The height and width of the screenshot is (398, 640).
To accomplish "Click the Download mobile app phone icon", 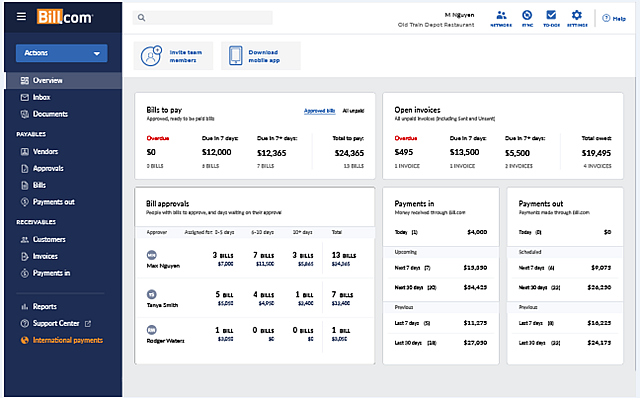I will (236, 56).
